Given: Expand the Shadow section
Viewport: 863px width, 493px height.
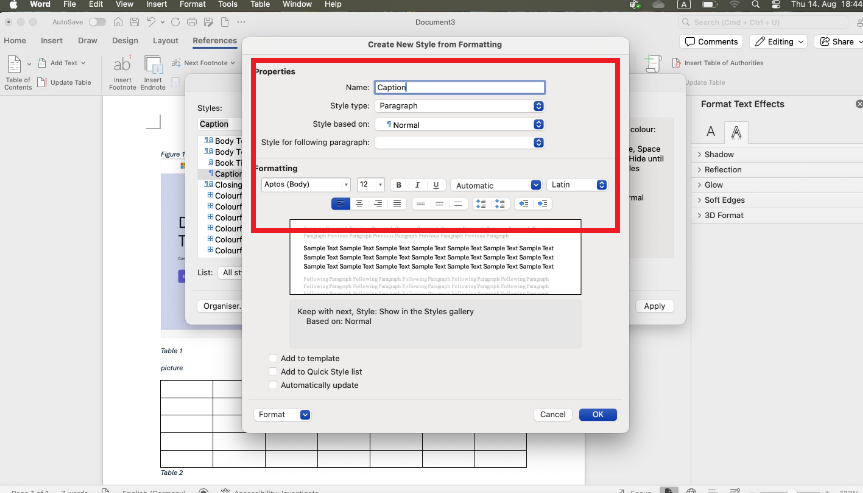Looking at the screenshot, I should [719, 155].
